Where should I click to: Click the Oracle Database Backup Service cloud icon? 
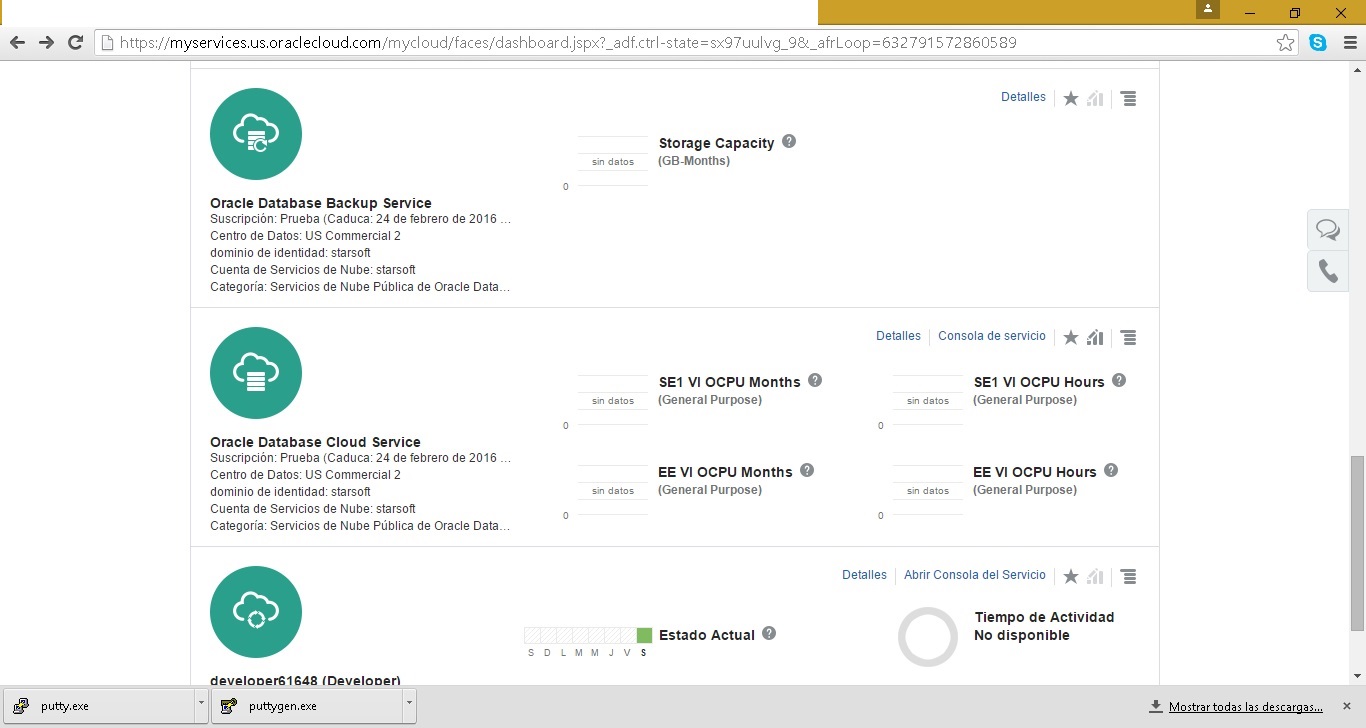click(x=256, y=134)
